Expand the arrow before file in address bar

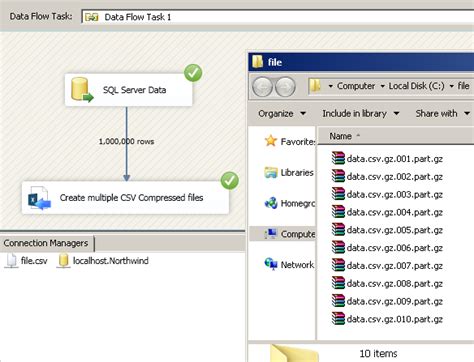pyautogui.click(x=451, y=86)
